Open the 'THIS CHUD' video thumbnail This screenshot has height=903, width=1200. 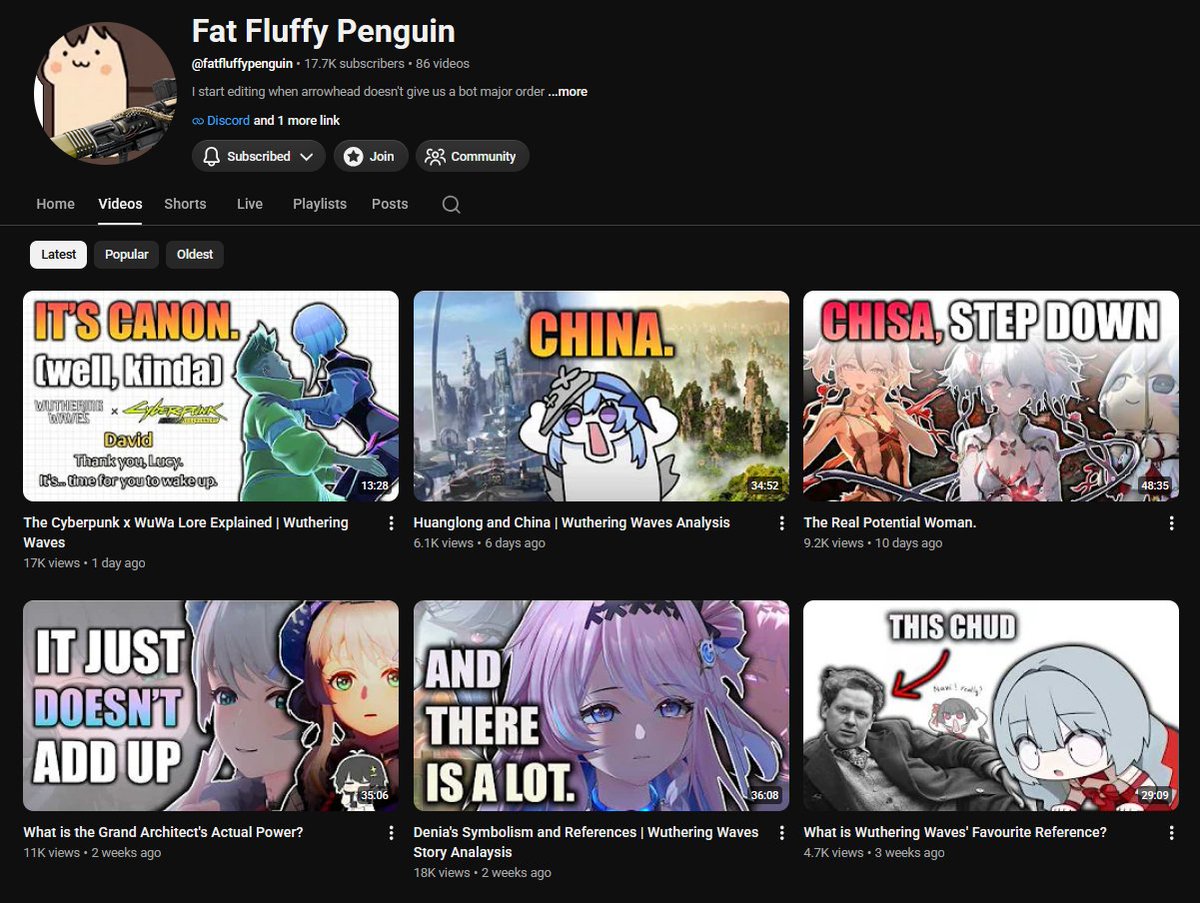[991, 706]
